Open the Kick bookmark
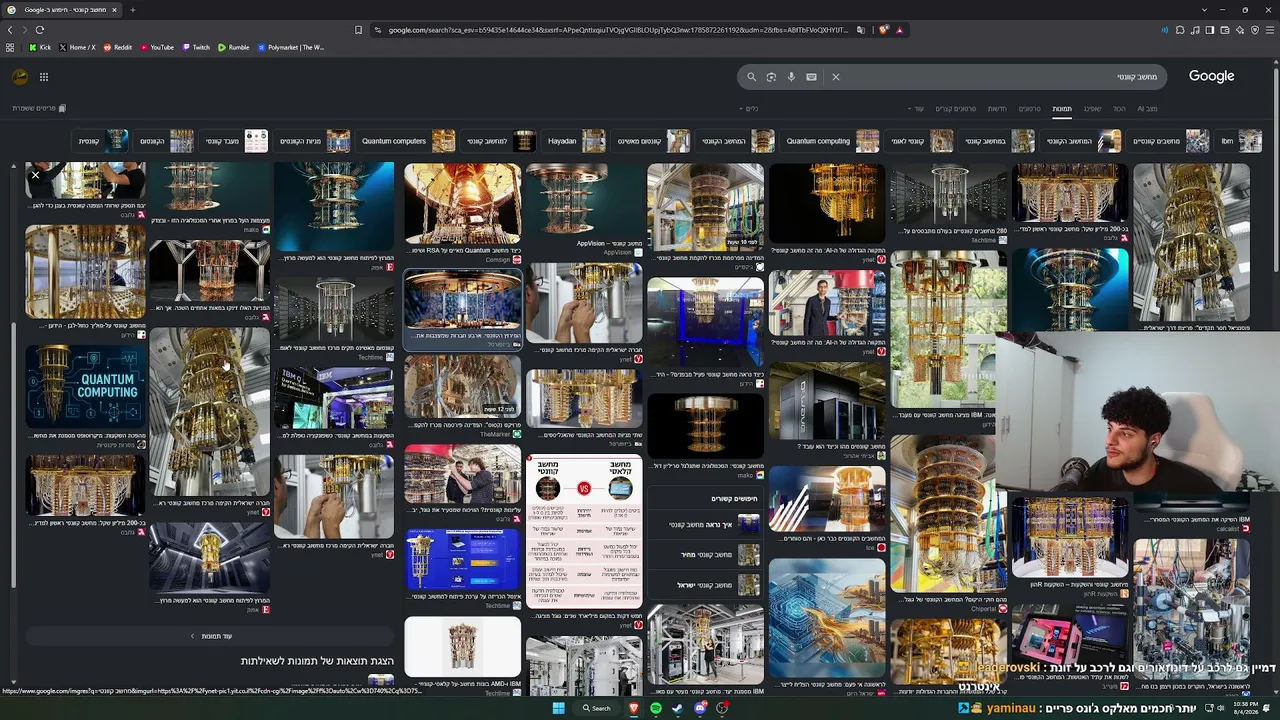 (40, 47)
